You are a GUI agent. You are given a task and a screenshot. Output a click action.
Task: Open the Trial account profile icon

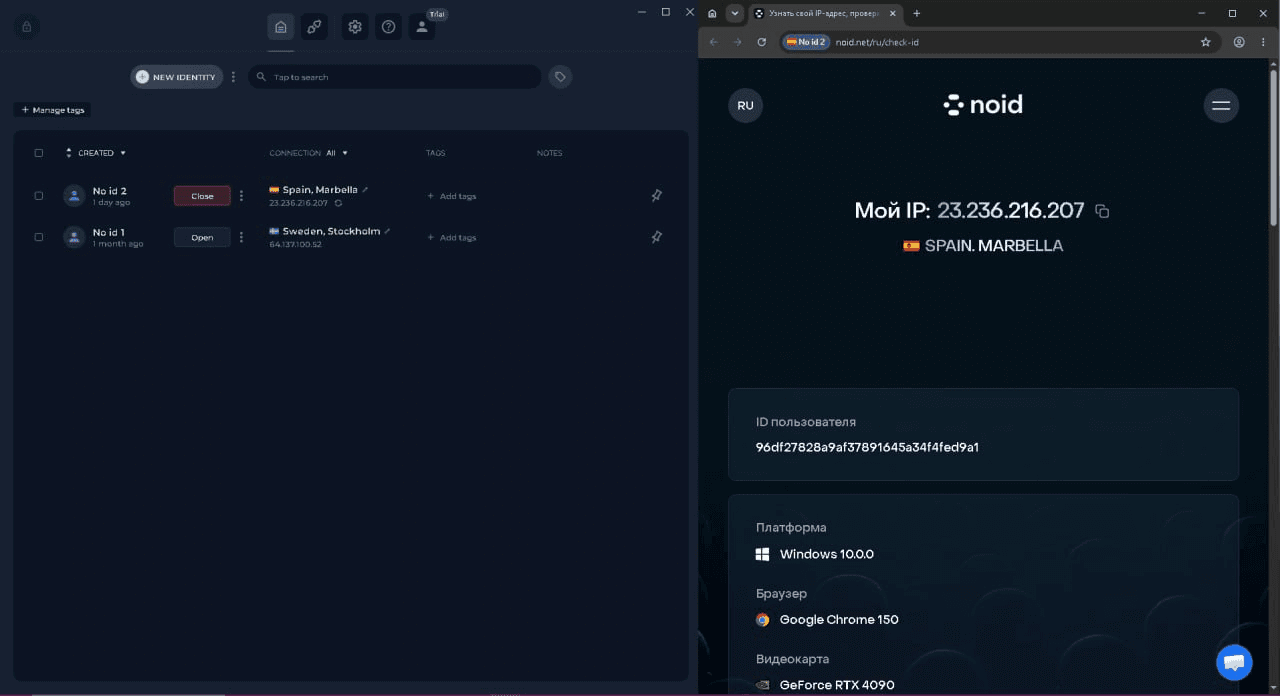(x=422, y=27)
